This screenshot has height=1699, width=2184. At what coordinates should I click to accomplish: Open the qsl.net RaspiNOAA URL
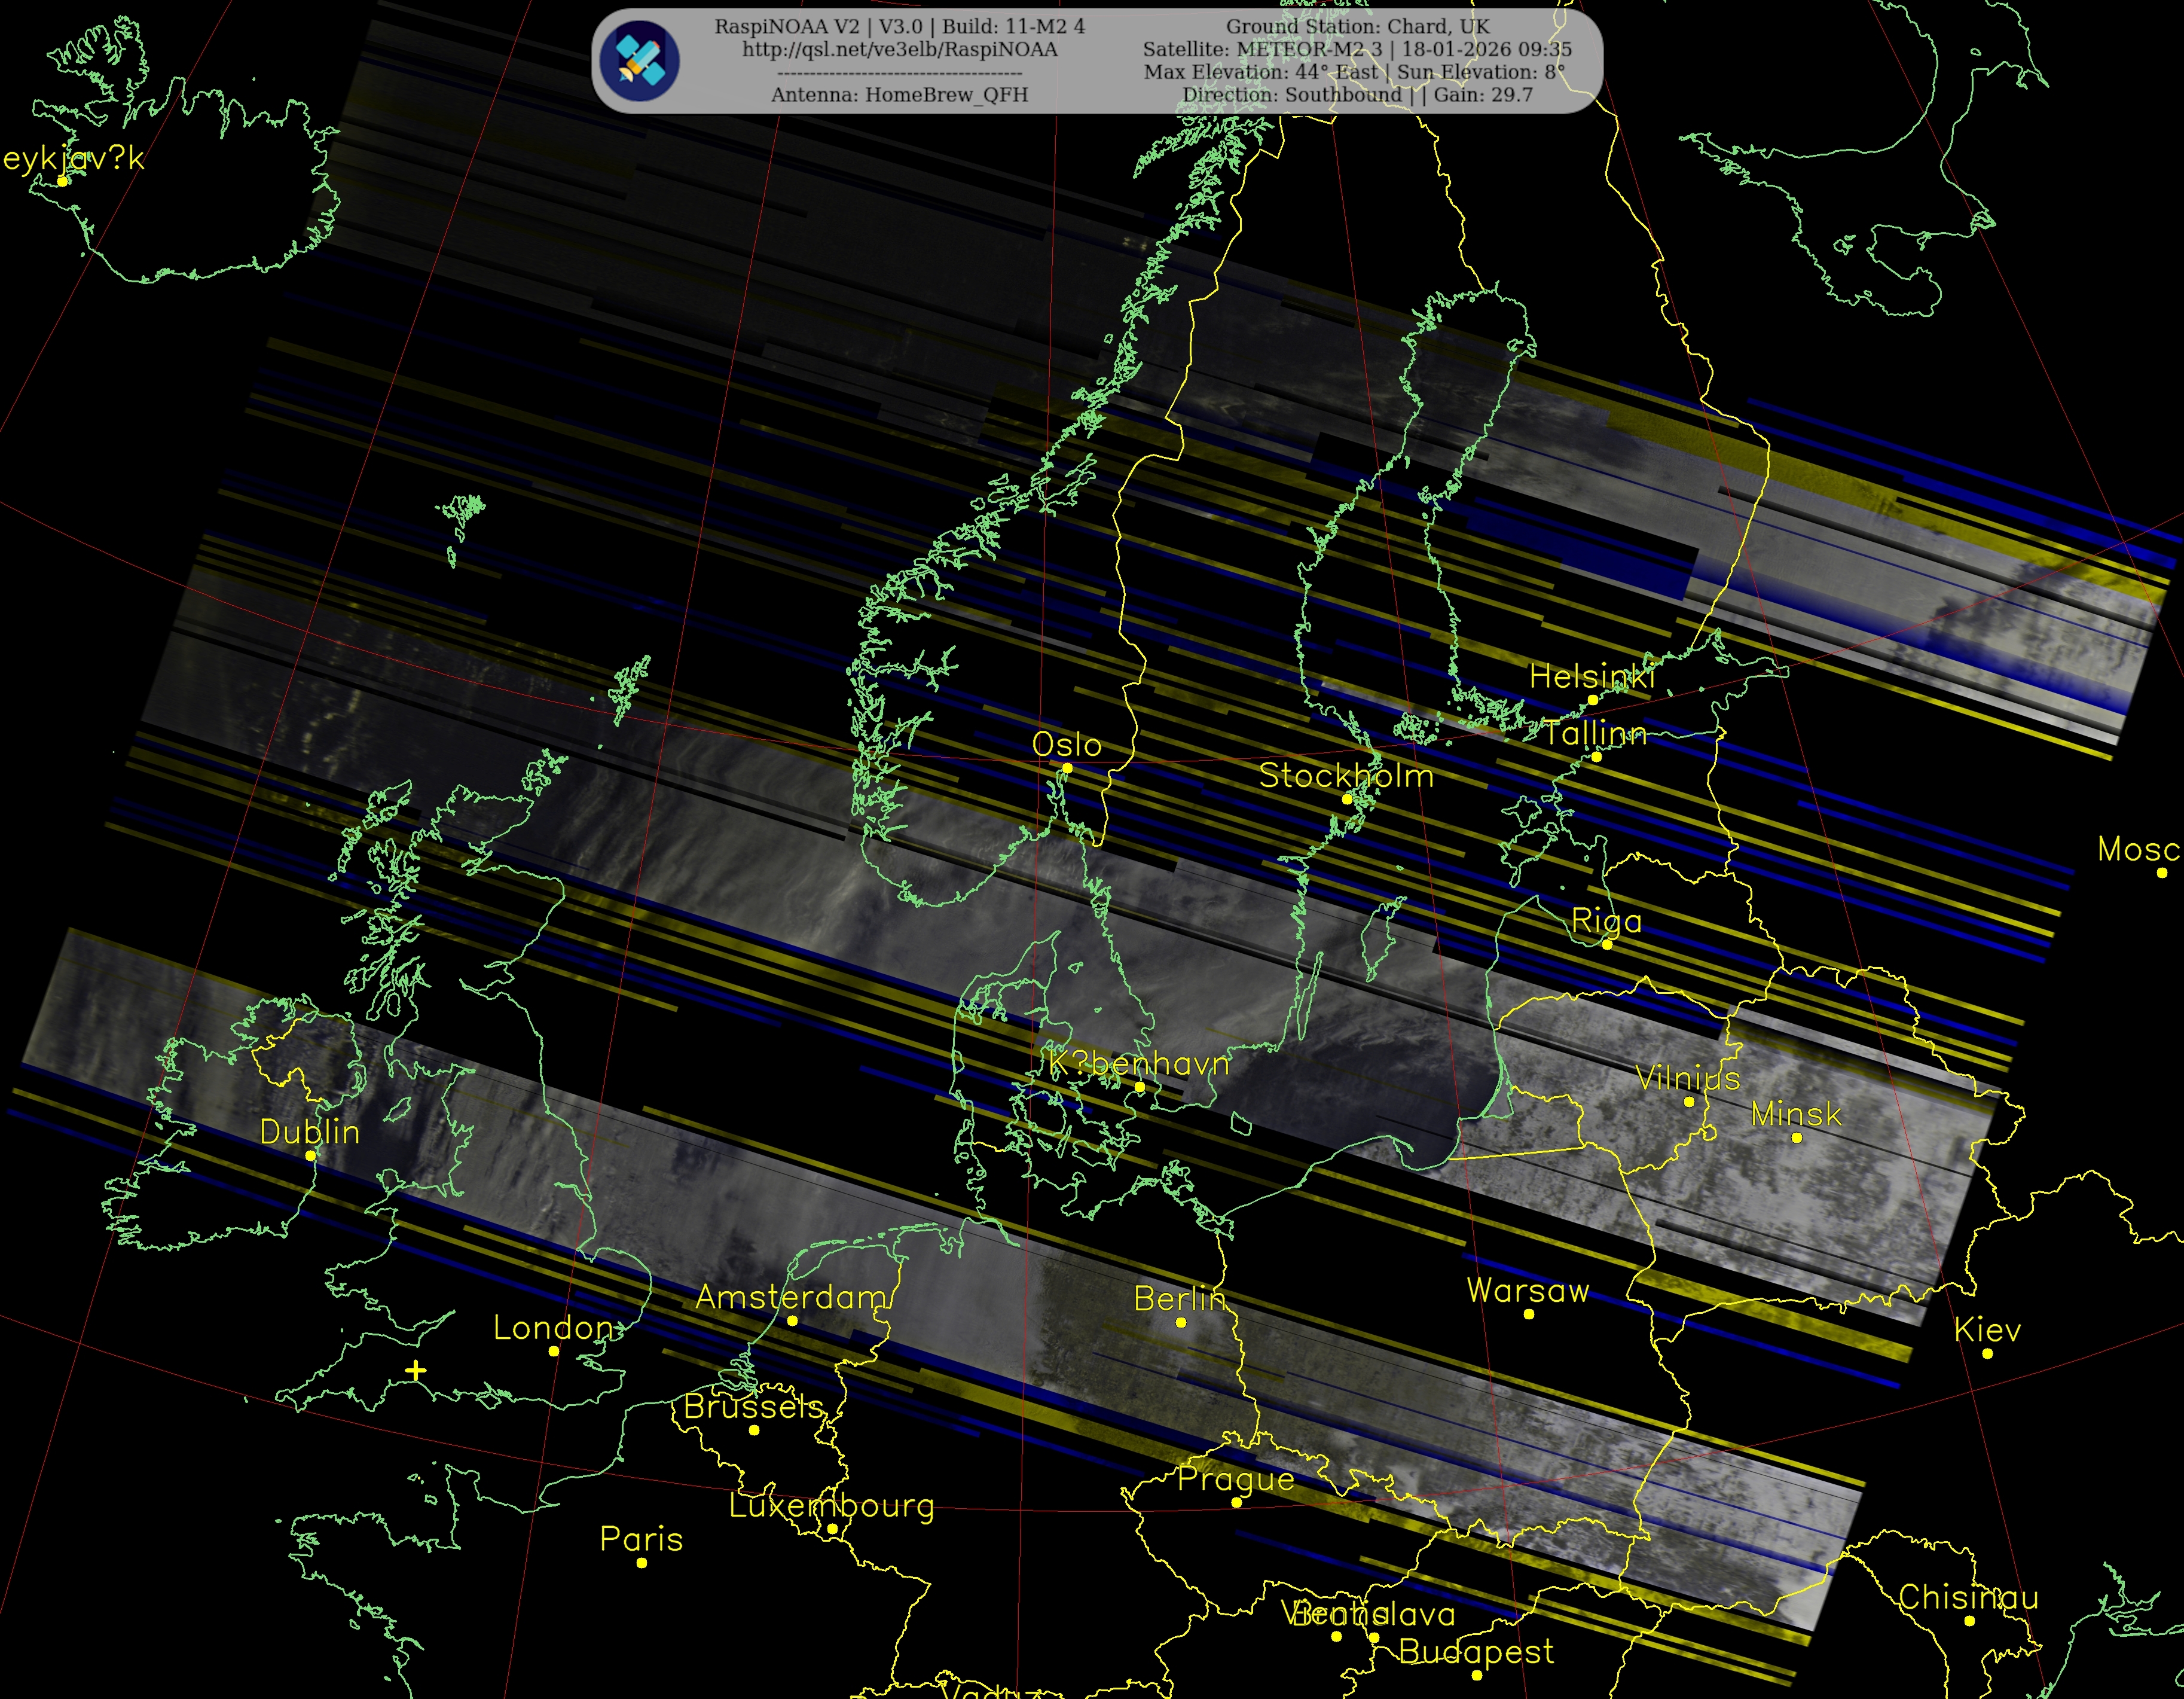pos(899,49)
